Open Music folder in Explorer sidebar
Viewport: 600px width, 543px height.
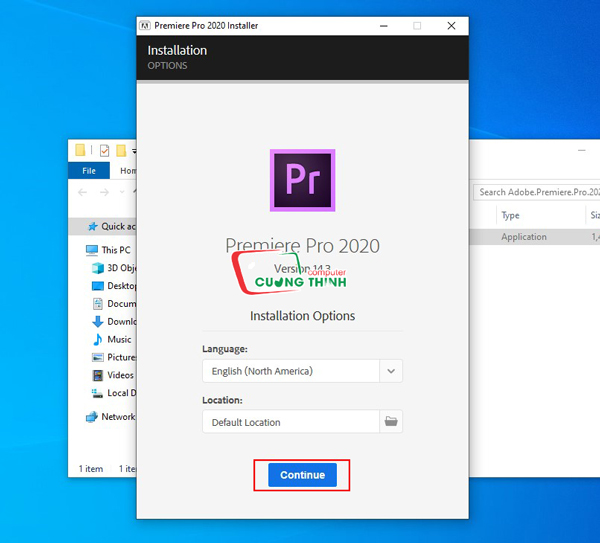point(112,339)
